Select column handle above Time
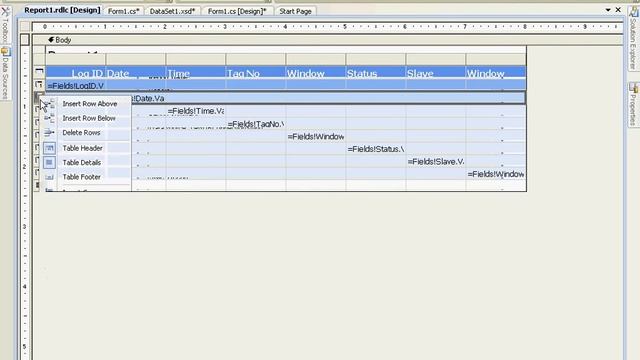 196,59
